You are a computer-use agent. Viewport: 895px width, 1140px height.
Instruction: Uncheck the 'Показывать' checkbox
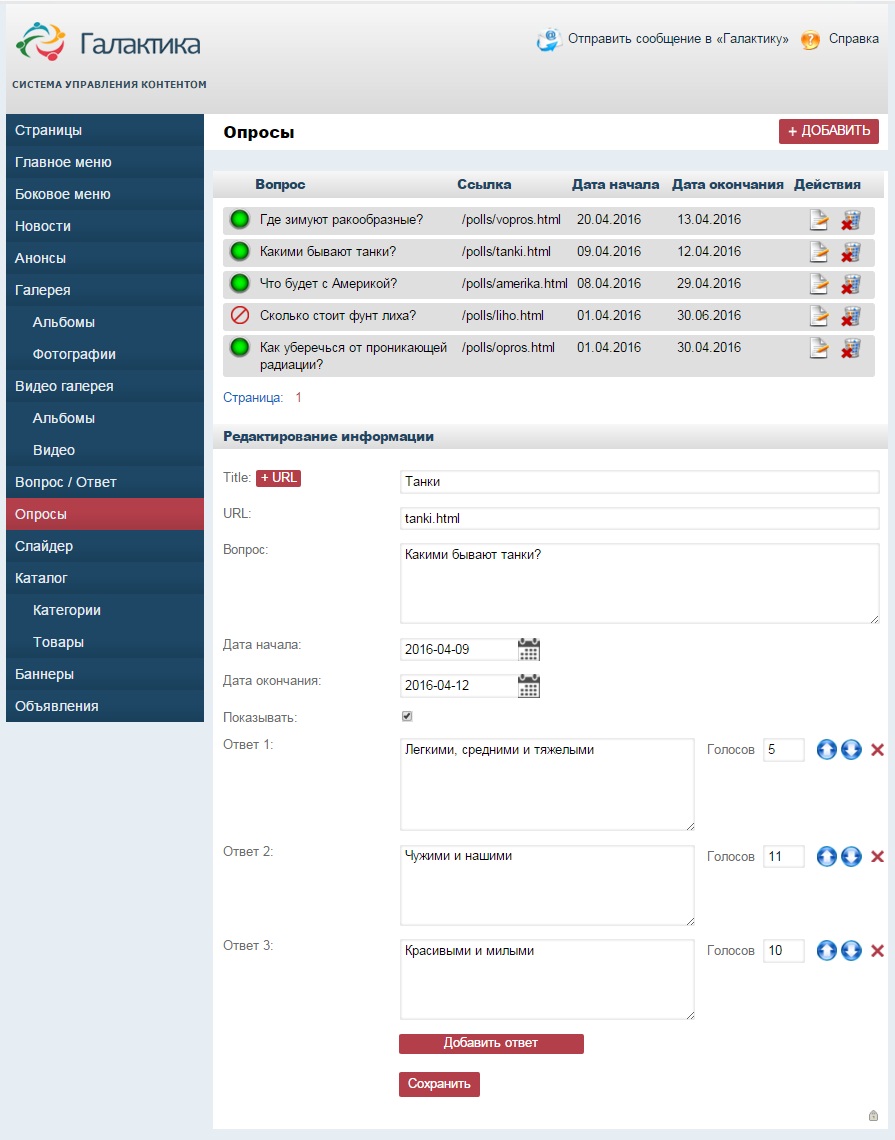(407, 716)
